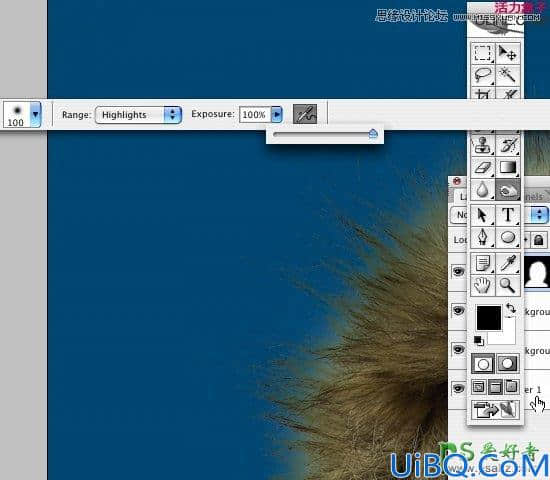Select the Clone Stamp tool
Screen dimensions: 550x480
pyautogui.click(x=483, y=145)
